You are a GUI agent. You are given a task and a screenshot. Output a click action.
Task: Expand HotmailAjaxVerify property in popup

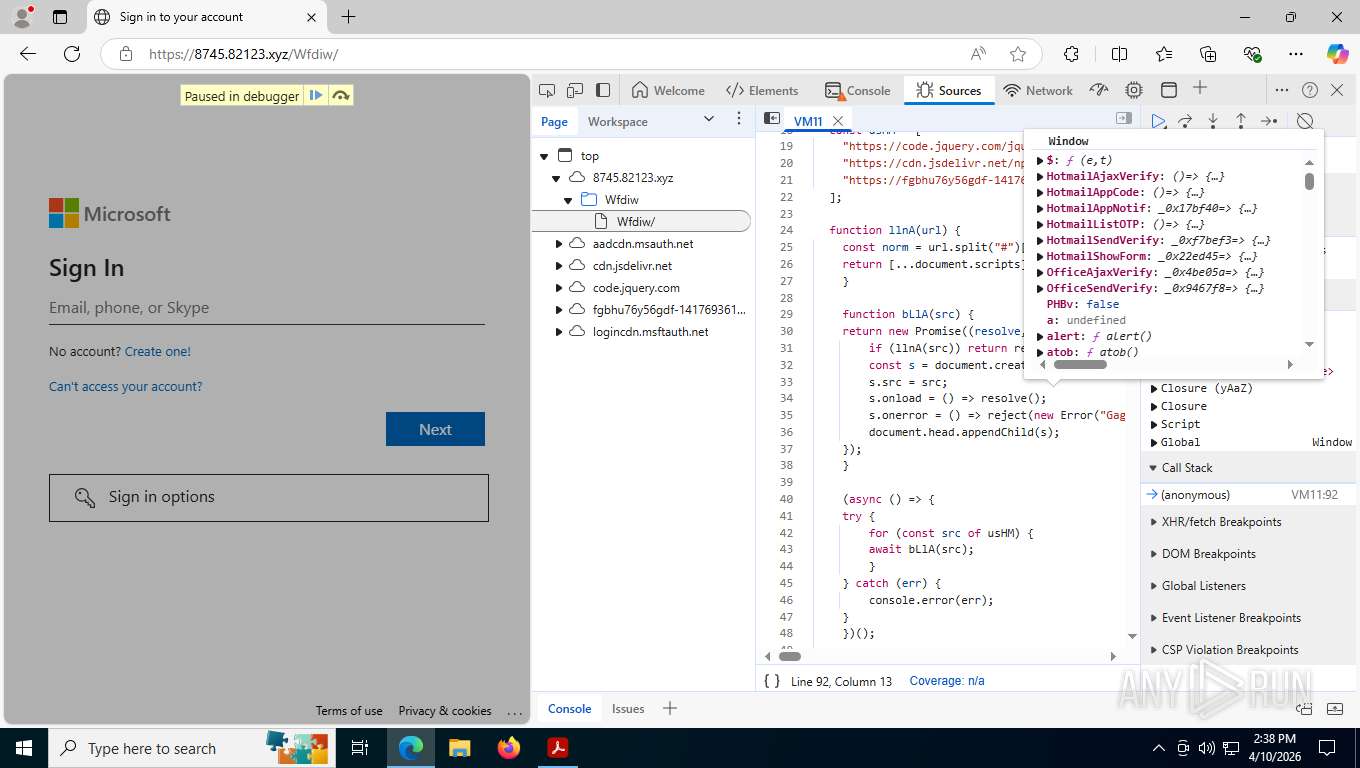coord(1040,176)
